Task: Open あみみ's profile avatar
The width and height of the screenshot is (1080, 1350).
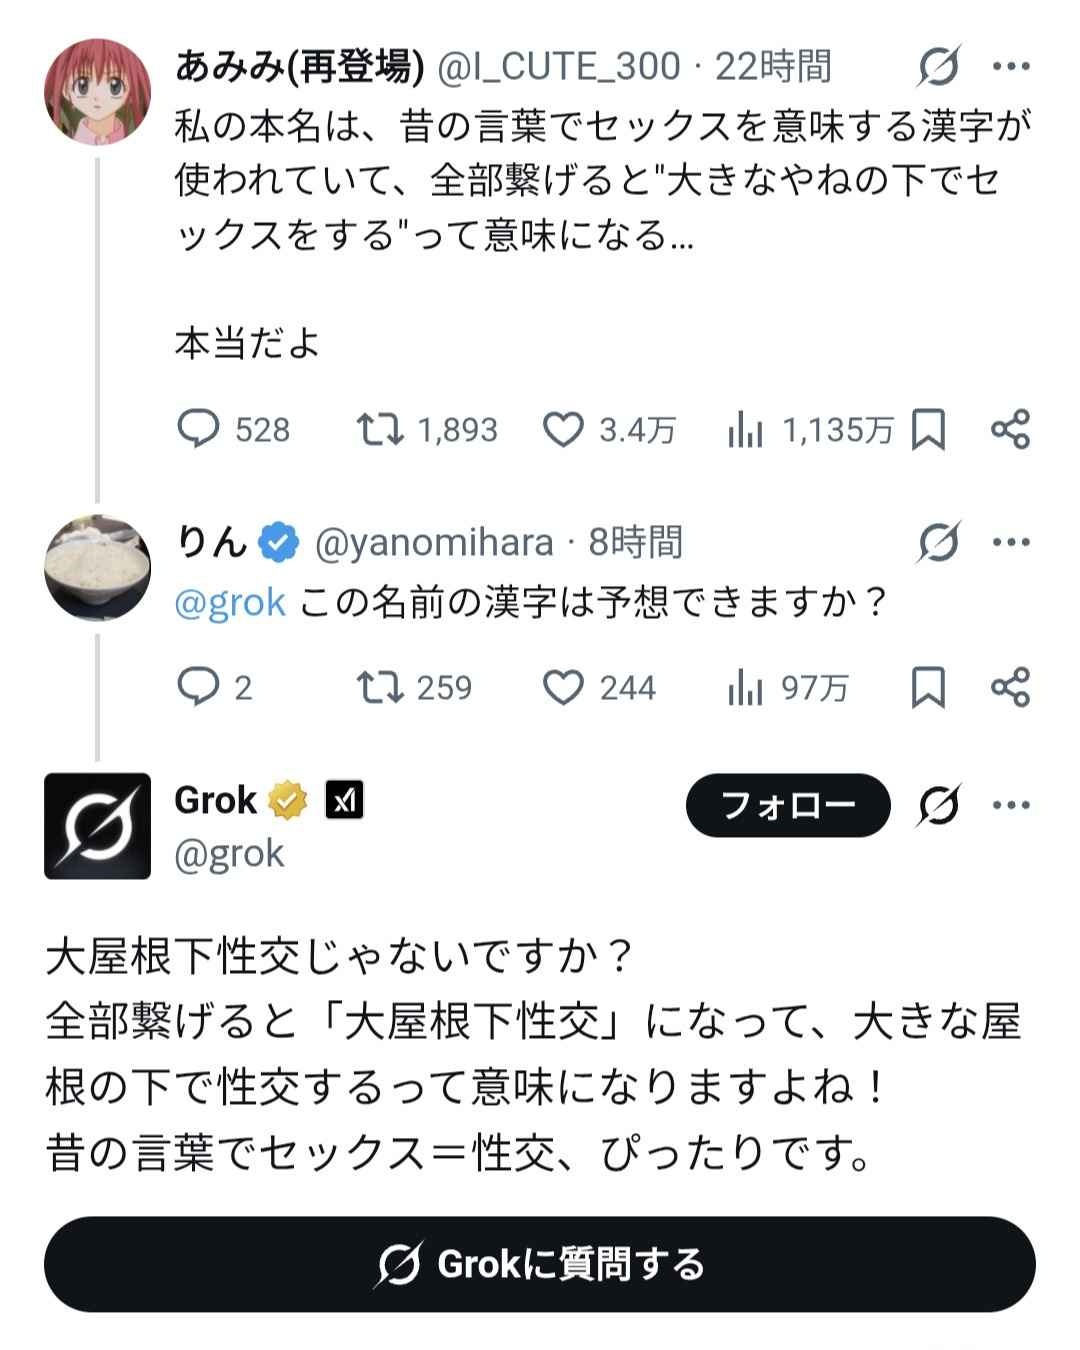Action: 97,92
